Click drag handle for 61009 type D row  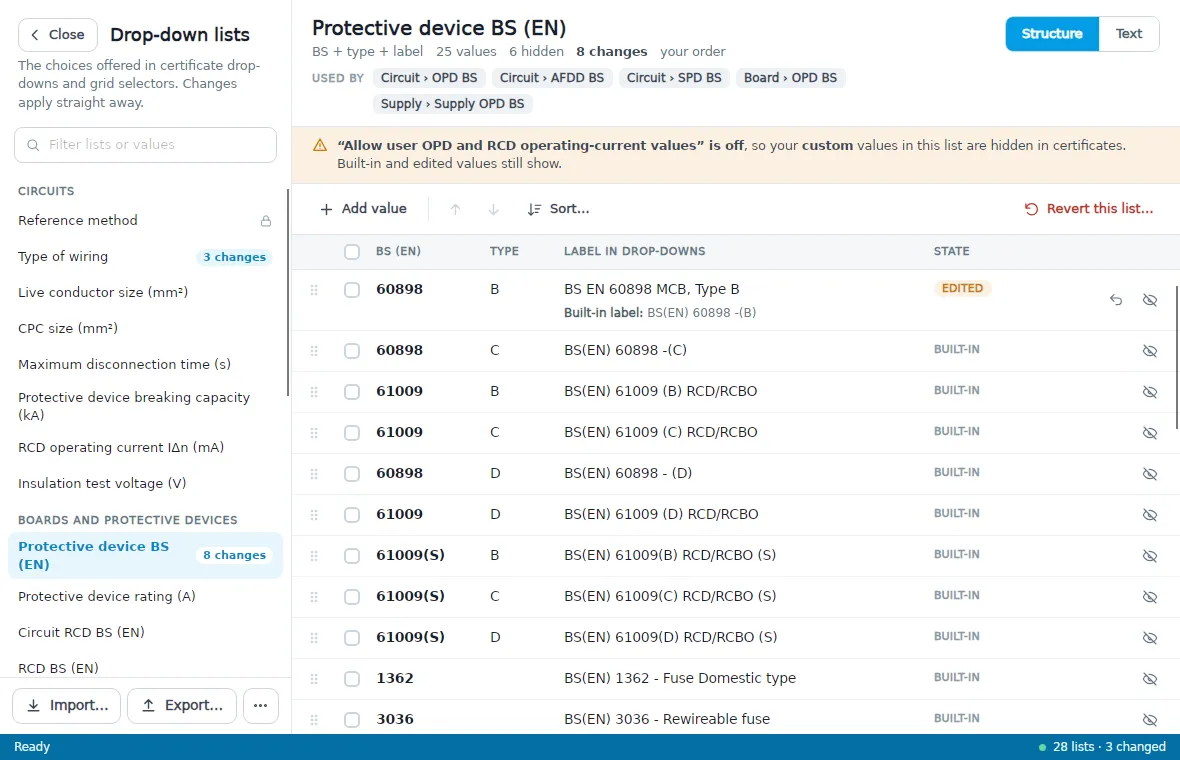point(314,515)
